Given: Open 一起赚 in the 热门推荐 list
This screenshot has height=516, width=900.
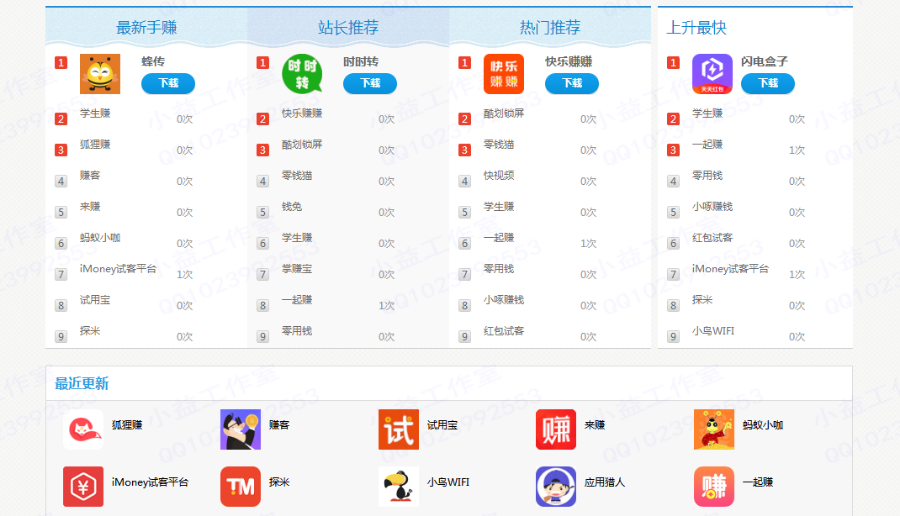Looking at the screenshot, I should tap(499, 238).
